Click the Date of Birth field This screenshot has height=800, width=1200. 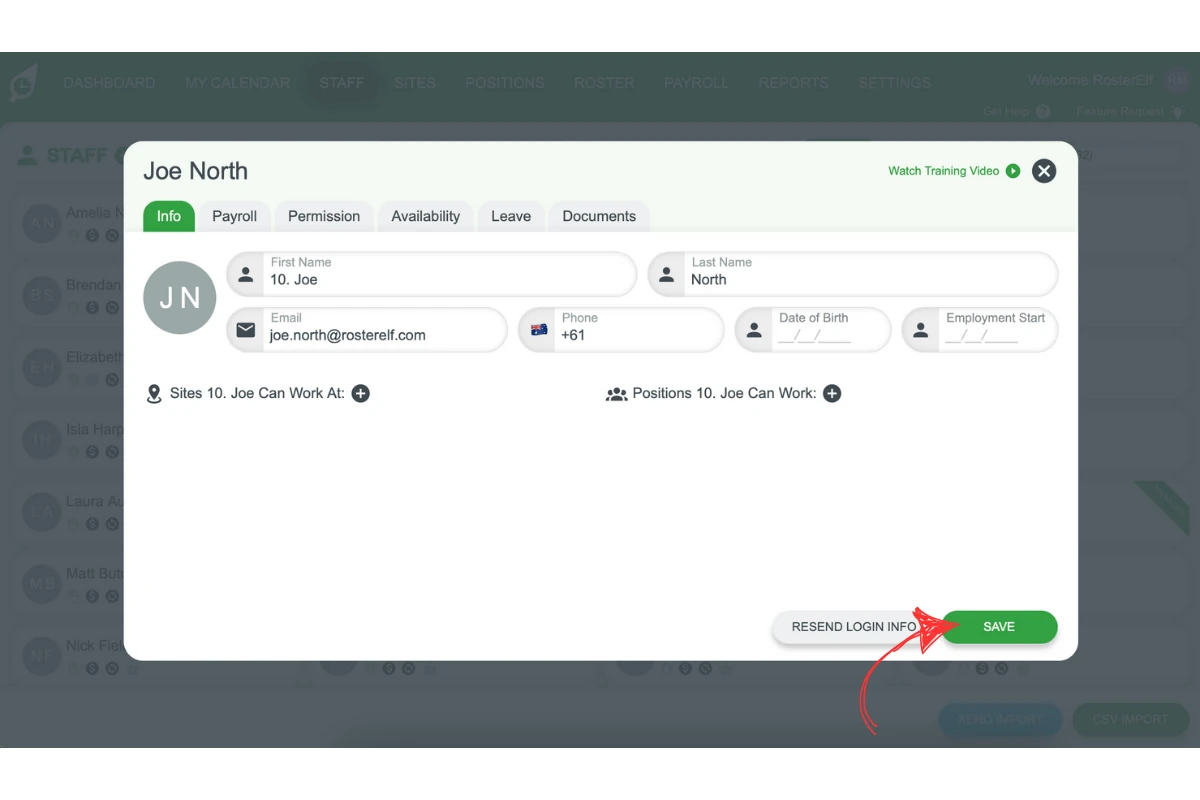click(x=813, y=329)
